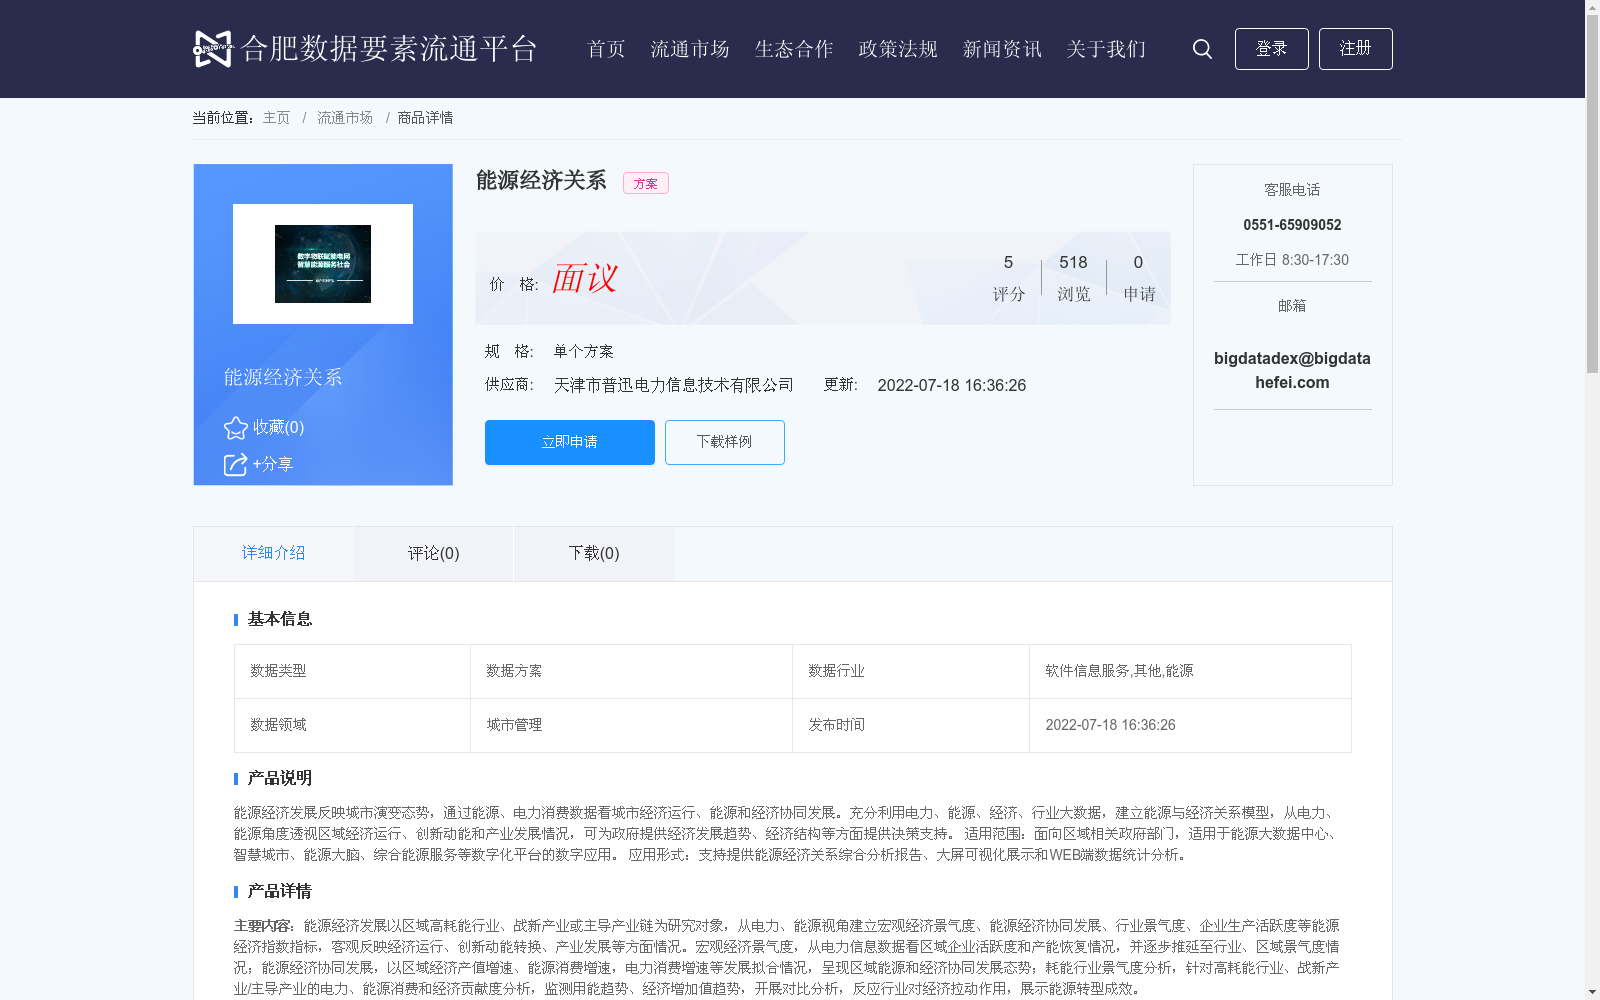Click the 产品详情 section heading

280,891
